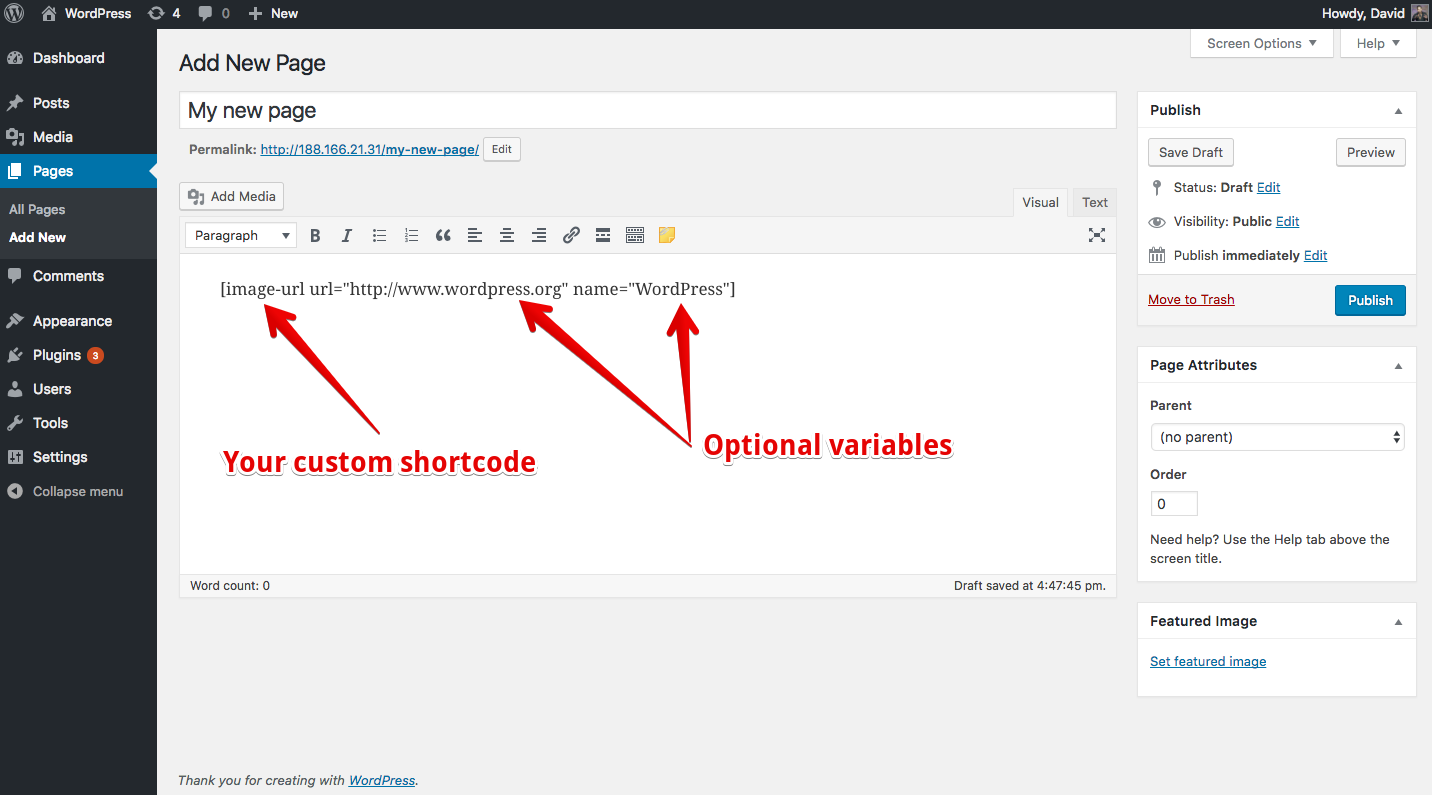The width and height of the screenshot is (1432, 795).
Task: Align text center
Action: [507, 235]
